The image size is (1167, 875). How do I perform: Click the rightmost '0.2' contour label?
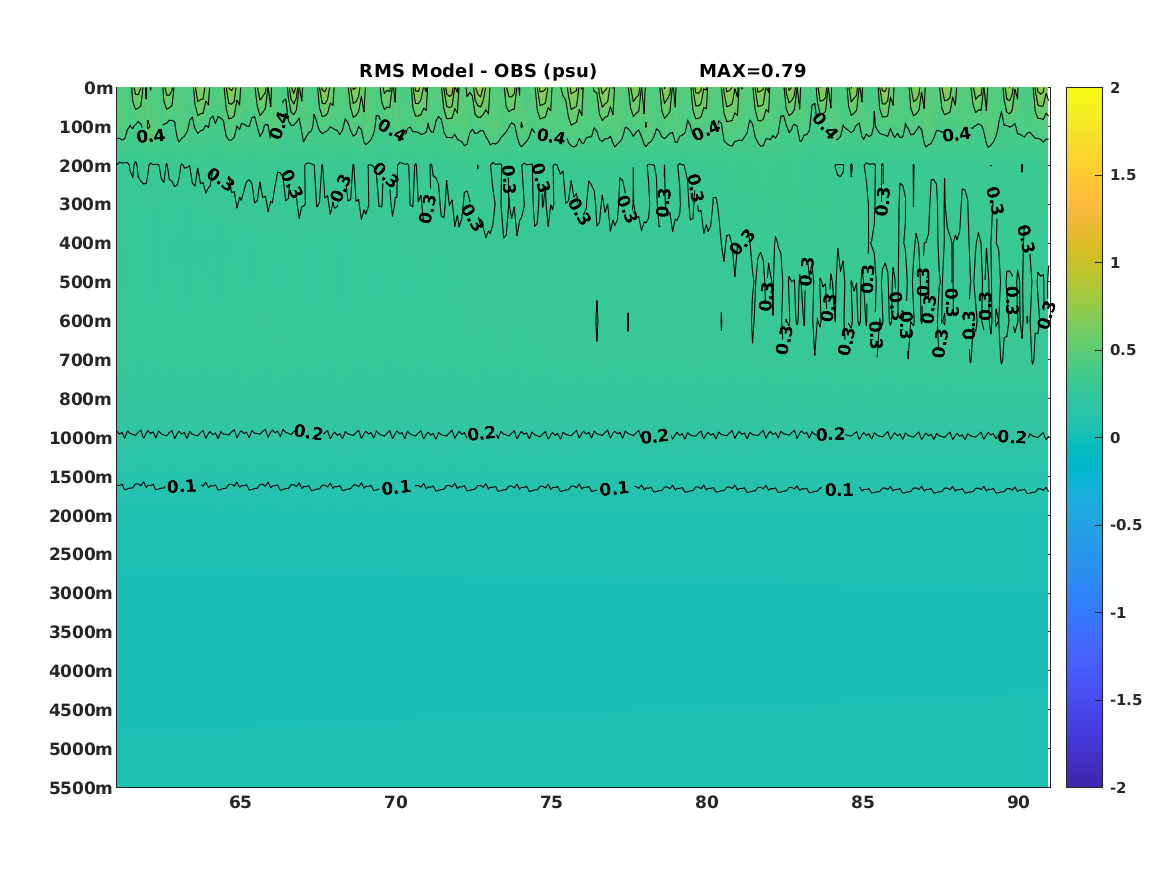point(1012,437)
